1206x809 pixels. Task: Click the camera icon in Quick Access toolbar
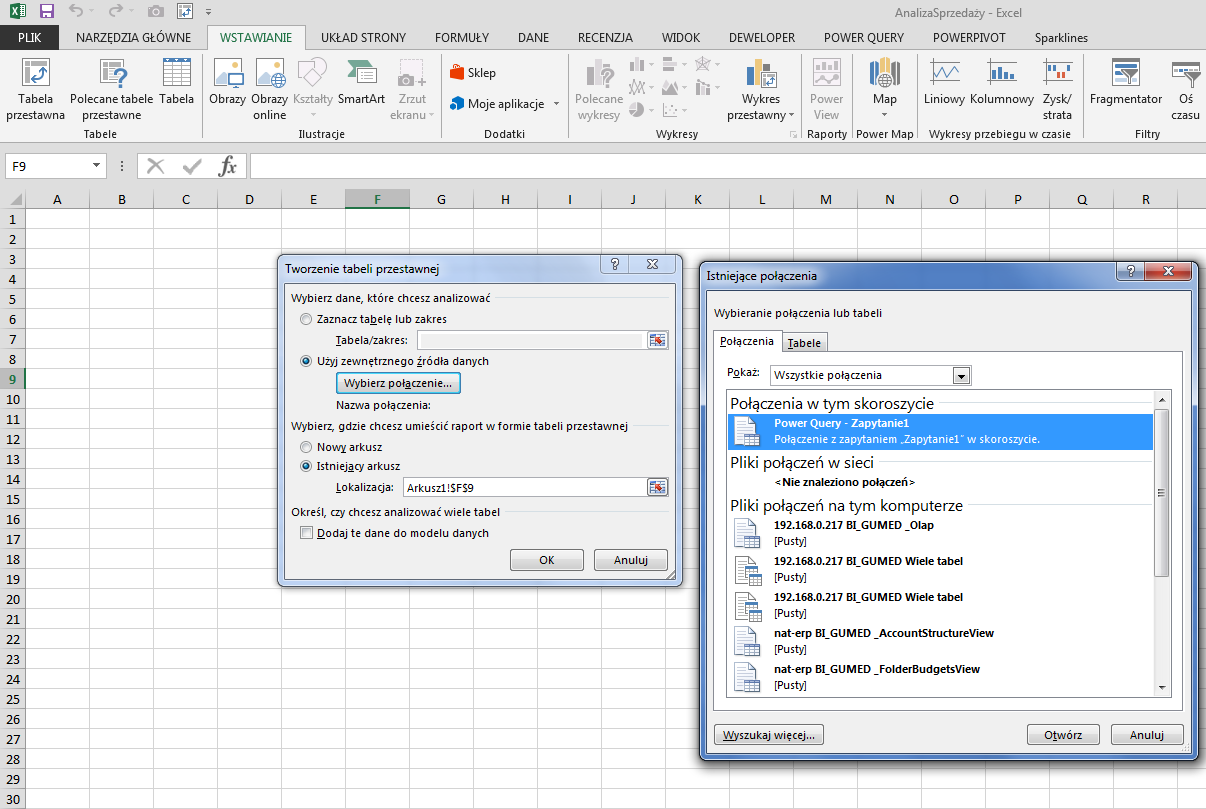point(155,12)
